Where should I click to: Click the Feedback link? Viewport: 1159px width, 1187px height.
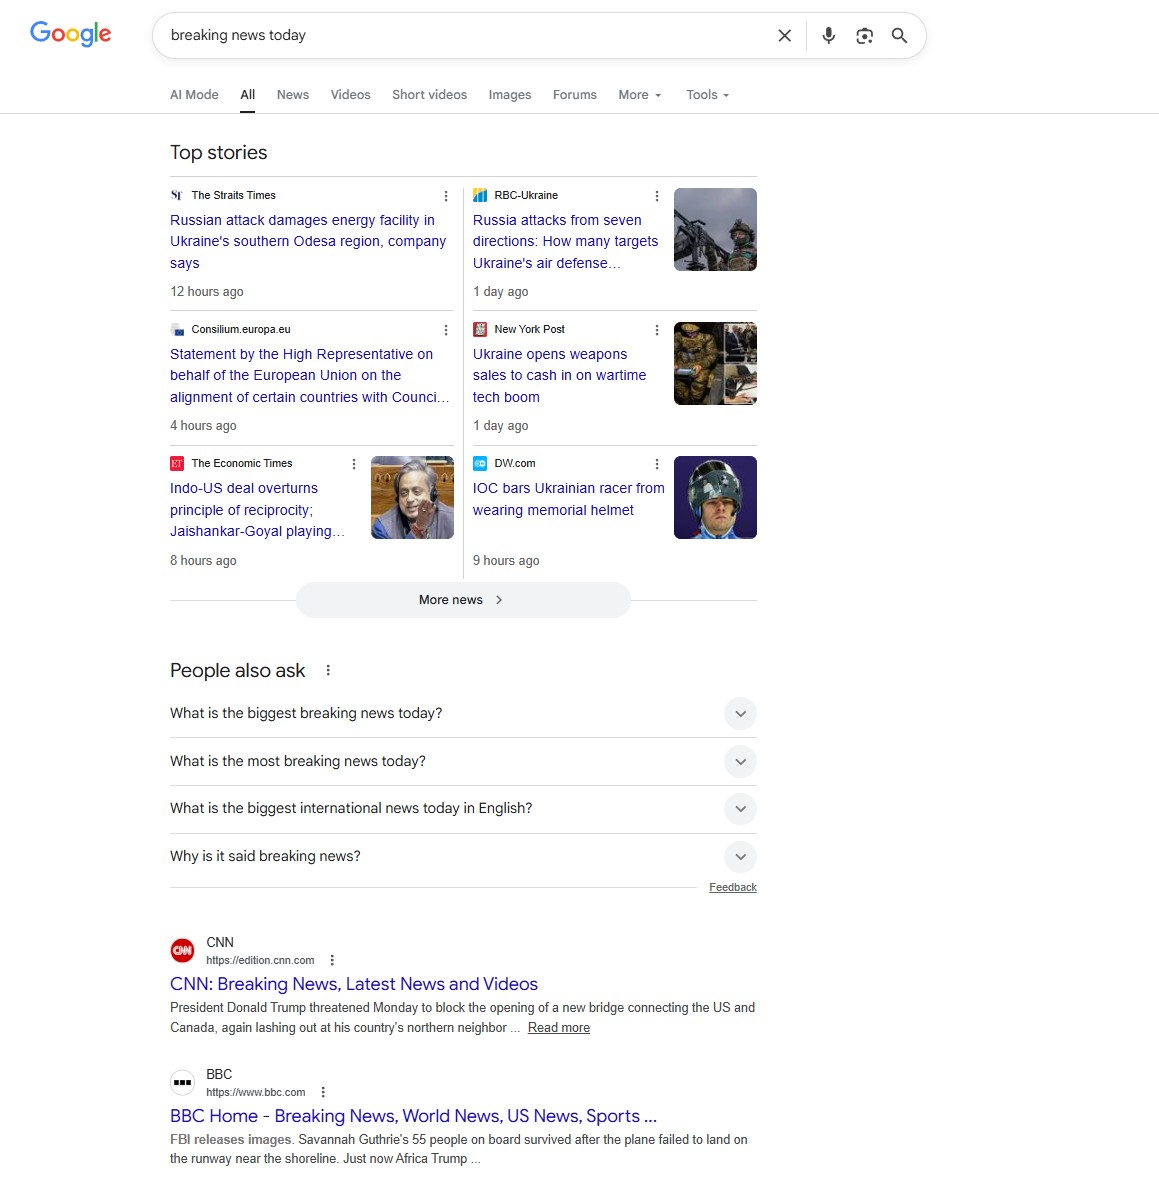click(732, 887)
